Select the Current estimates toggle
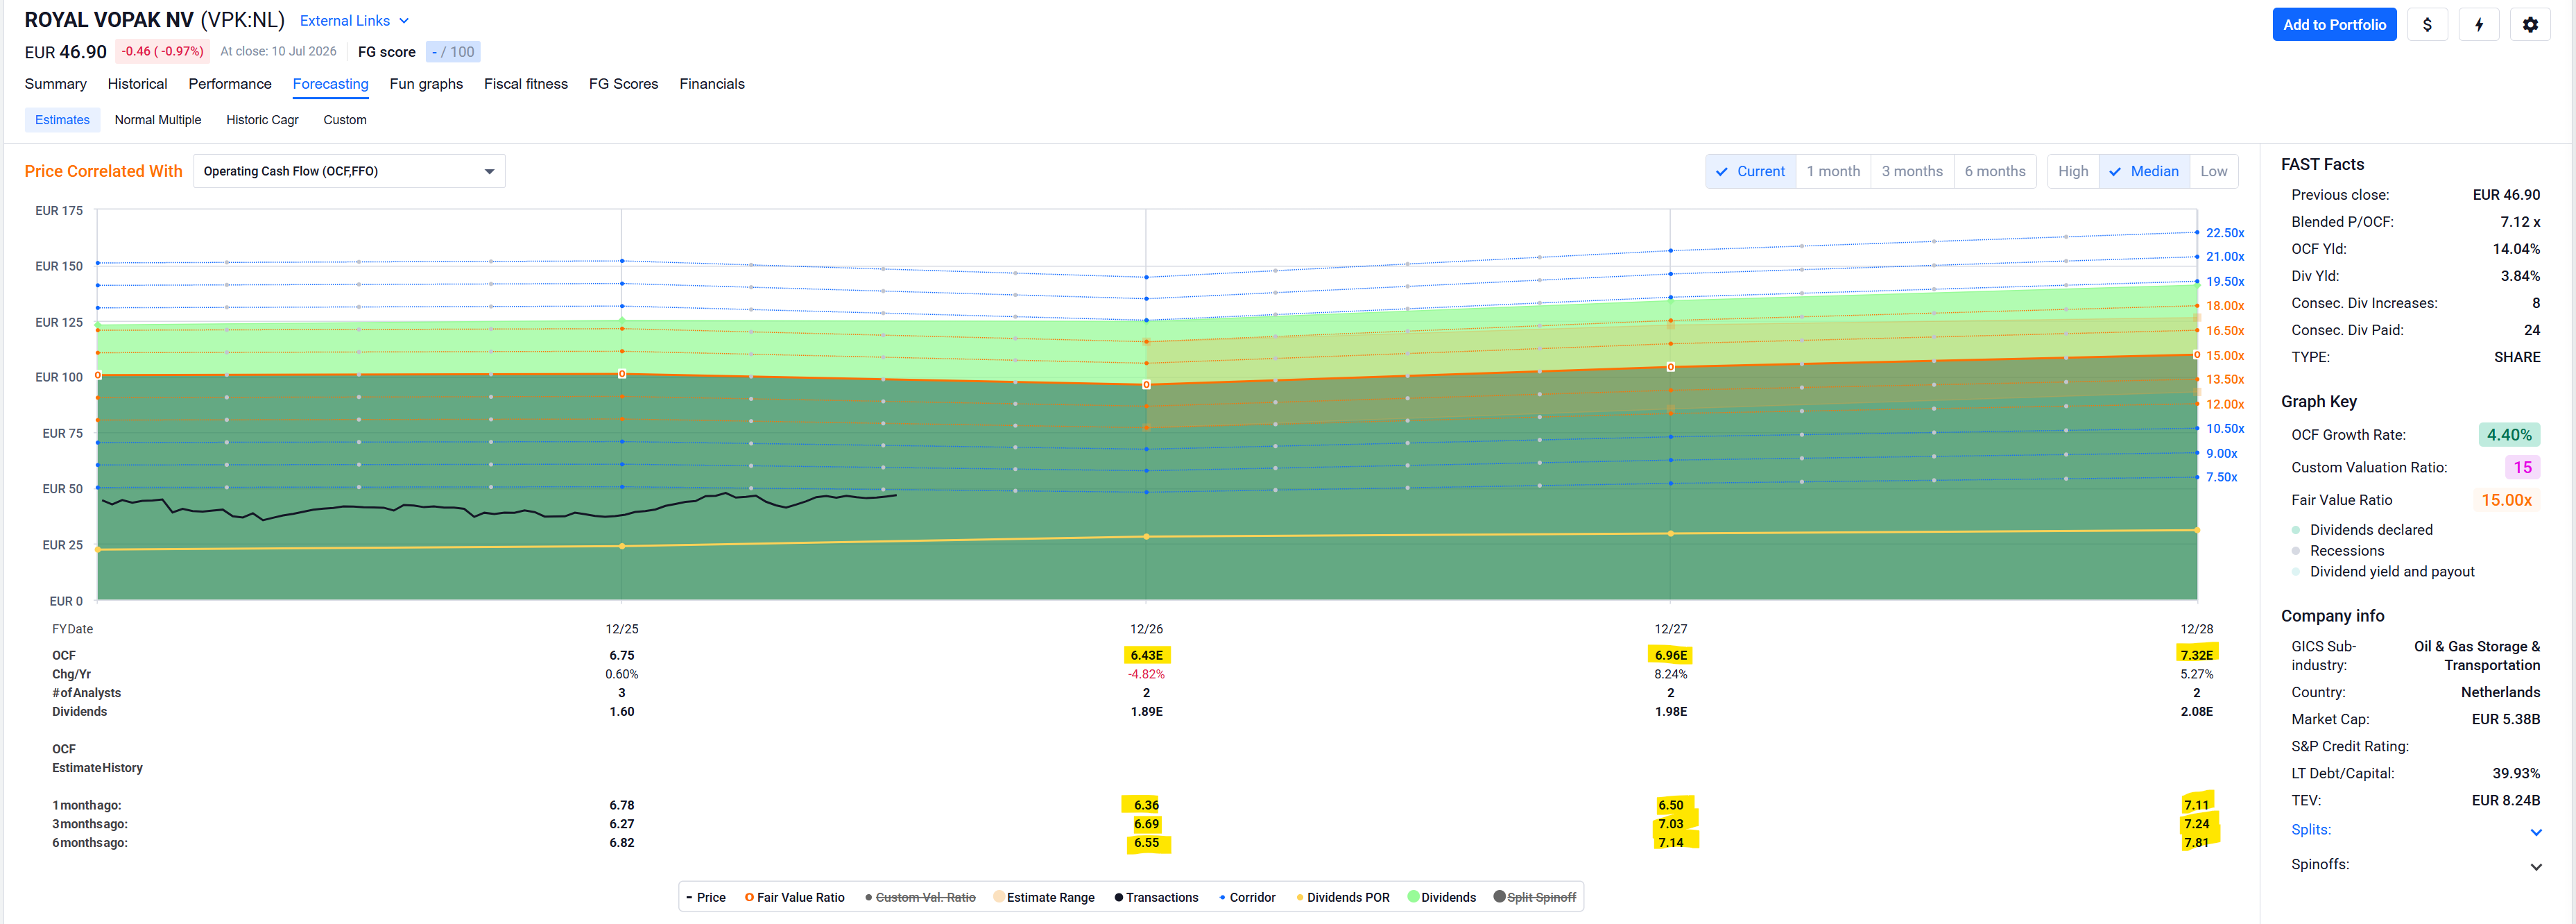 [x=1751, y=171]
